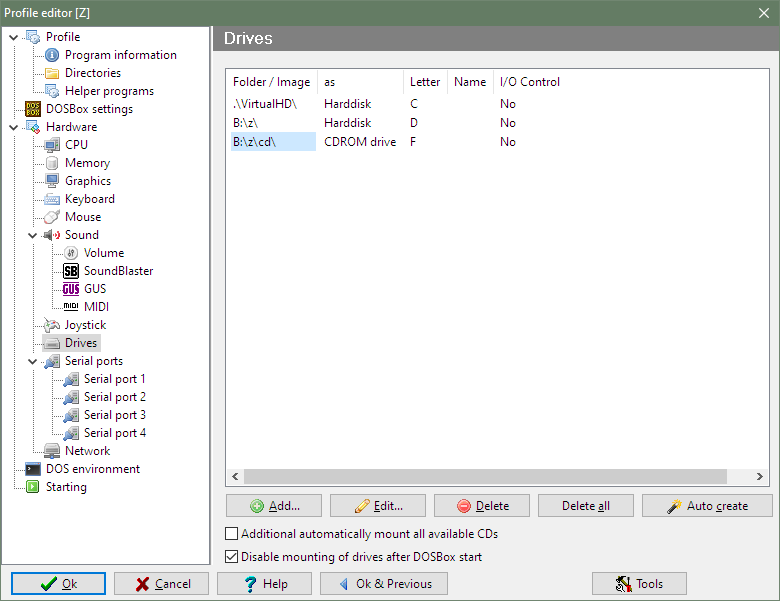Open the Keyboard settings page
Screen dimensions: 780x601
pos(90,199)
